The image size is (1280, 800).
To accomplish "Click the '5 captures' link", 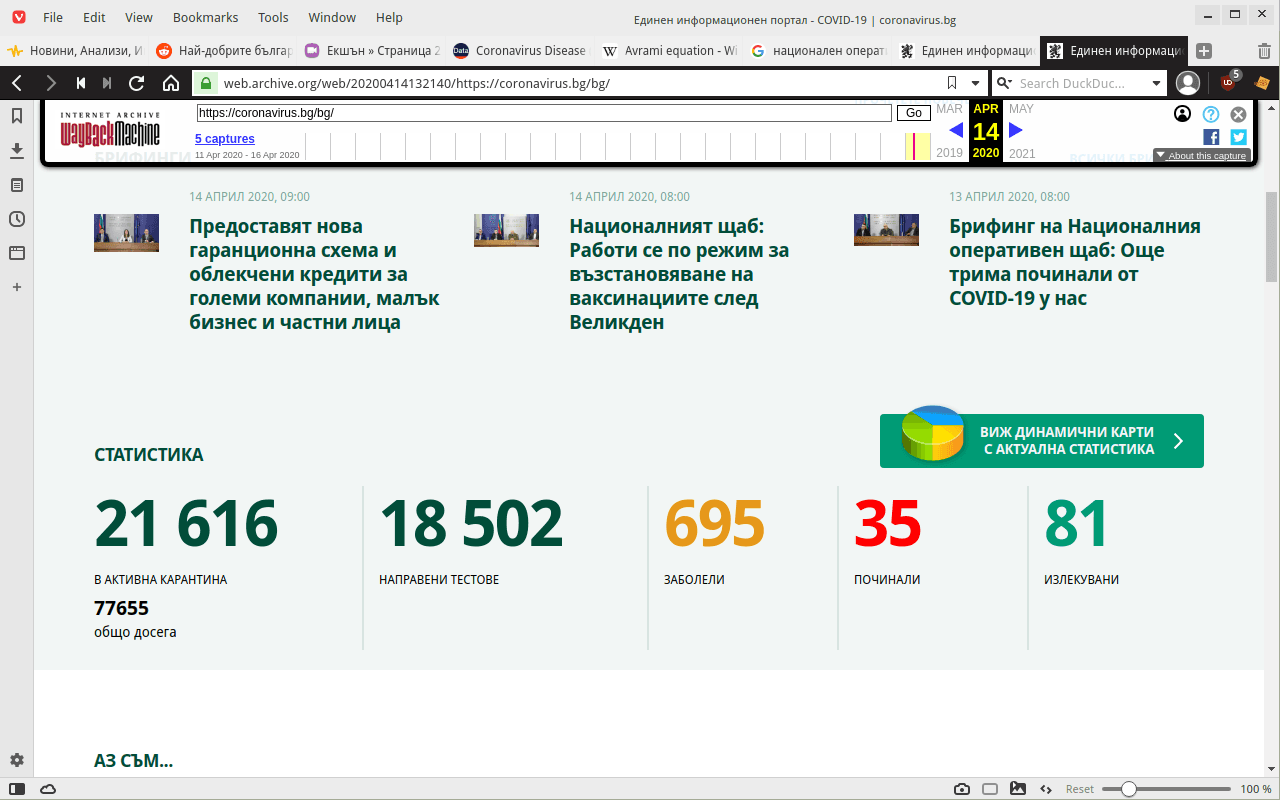I will point(225,139).
